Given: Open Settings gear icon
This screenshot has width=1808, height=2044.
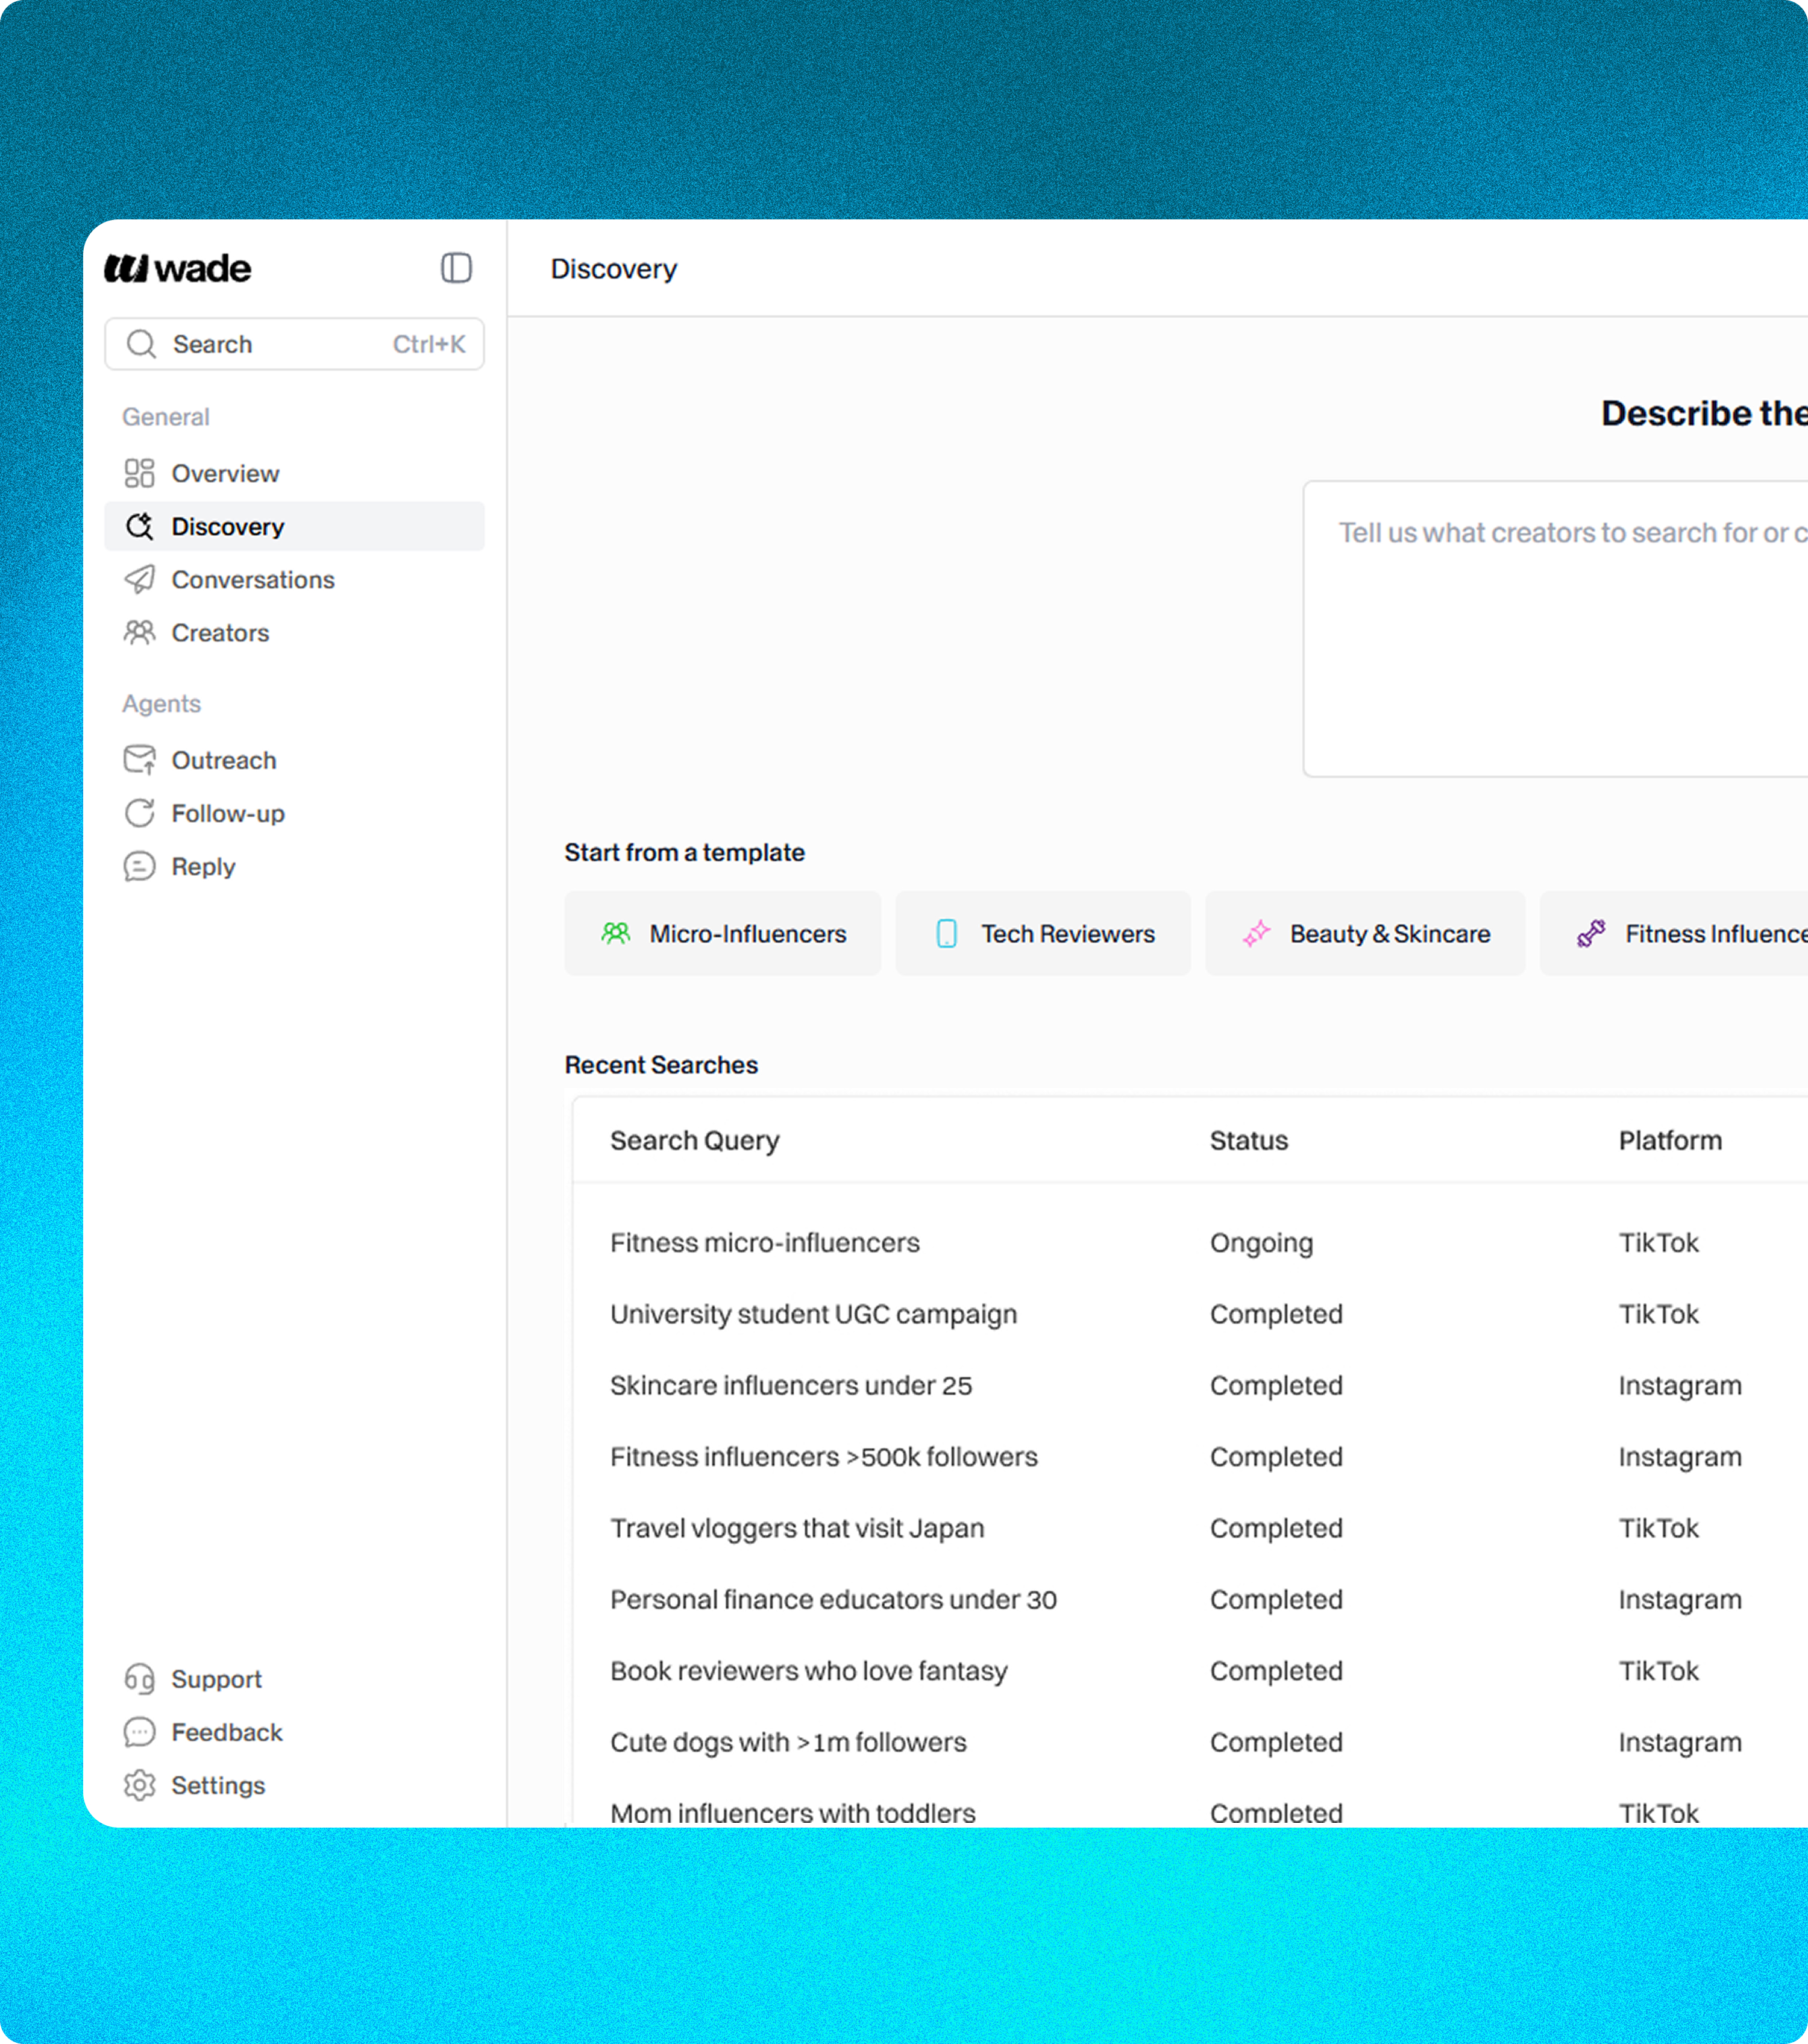Looking at the screenshot, I should (139, 1784).
